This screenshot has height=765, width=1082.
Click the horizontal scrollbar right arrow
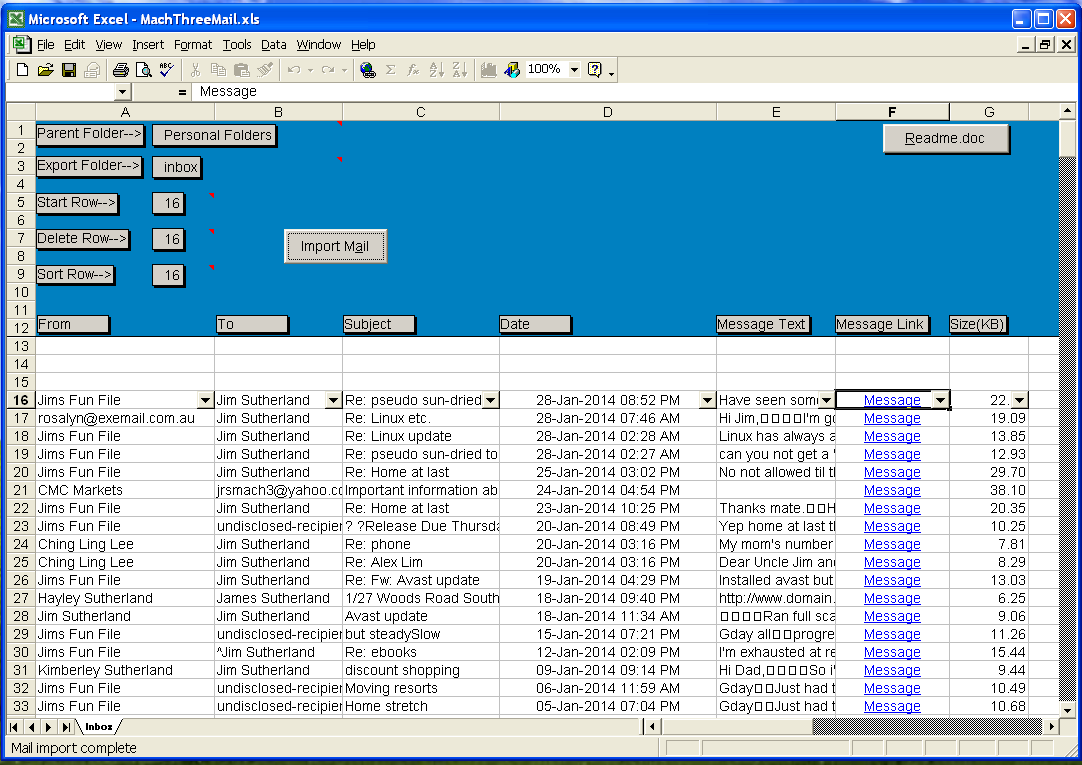(1051, 726)
